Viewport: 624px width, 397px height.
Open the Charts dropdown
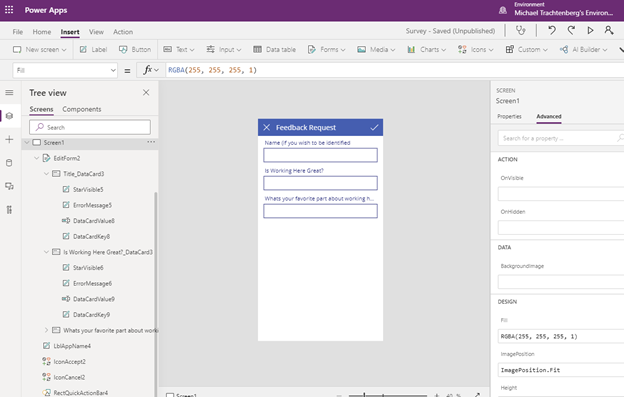[426, 49]
